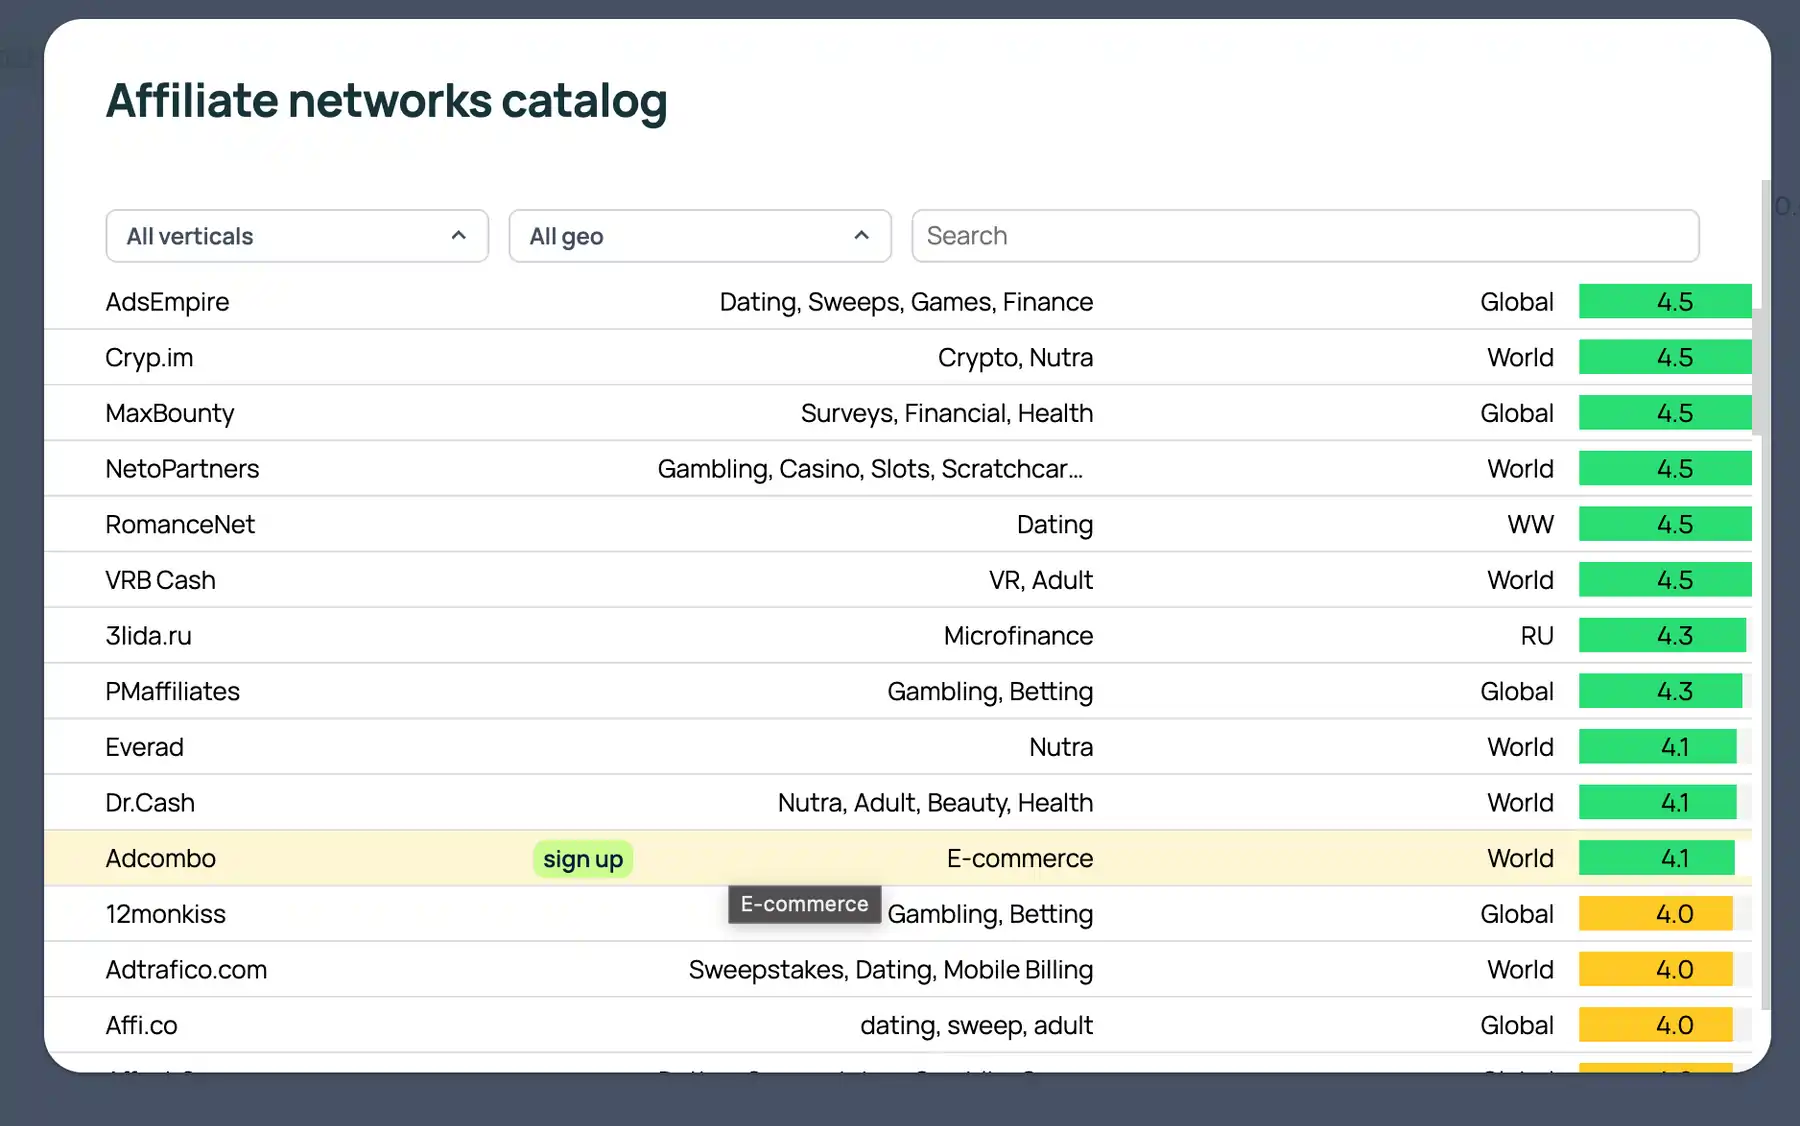Click the 12monkiss network name
This screenshot has height=1126, width=1800.
click(x=166, y=914)
